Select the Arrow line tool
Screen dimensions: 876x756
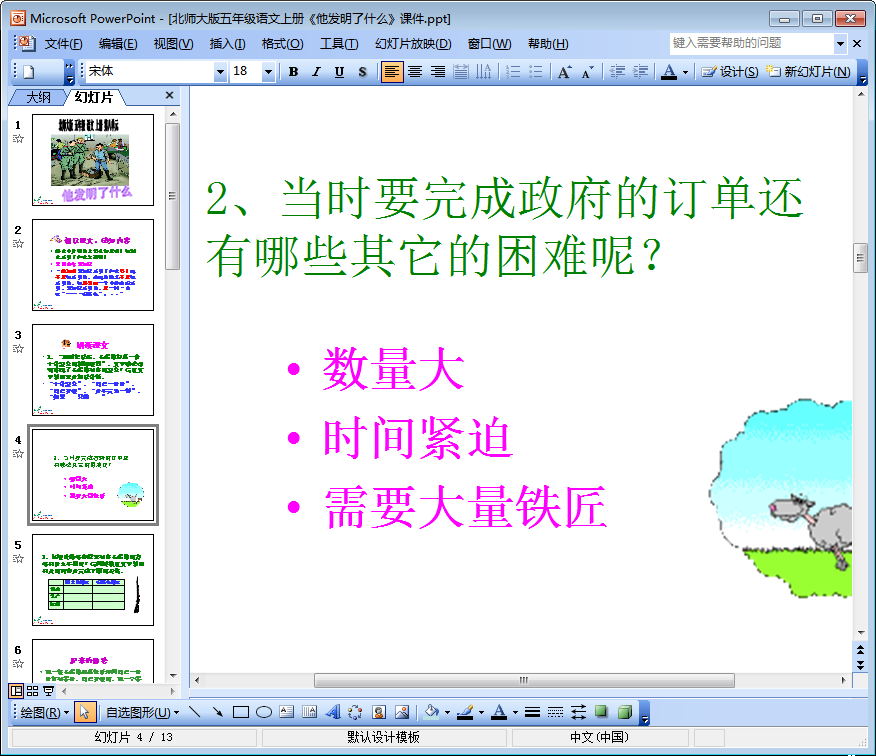[217, 712]
